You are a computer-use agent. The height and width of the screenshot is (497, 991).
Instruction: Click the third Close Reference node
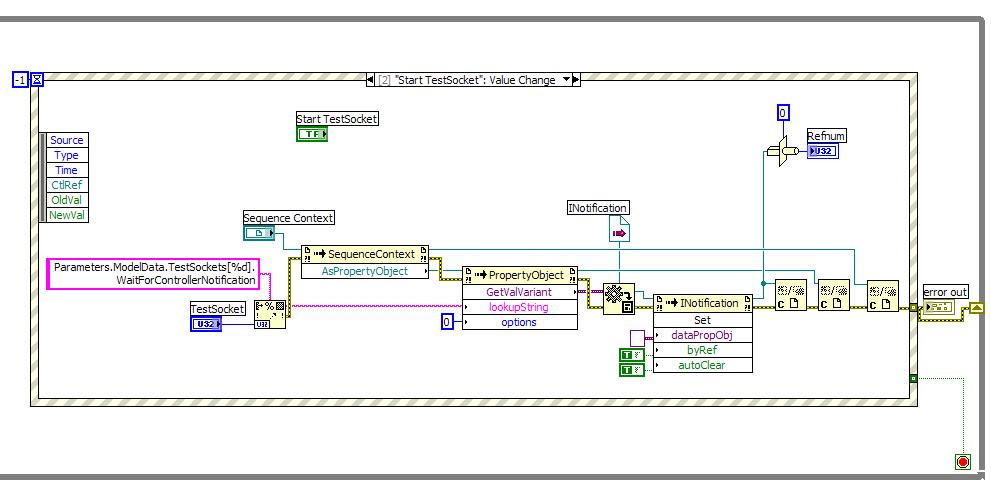pos(883,296)
